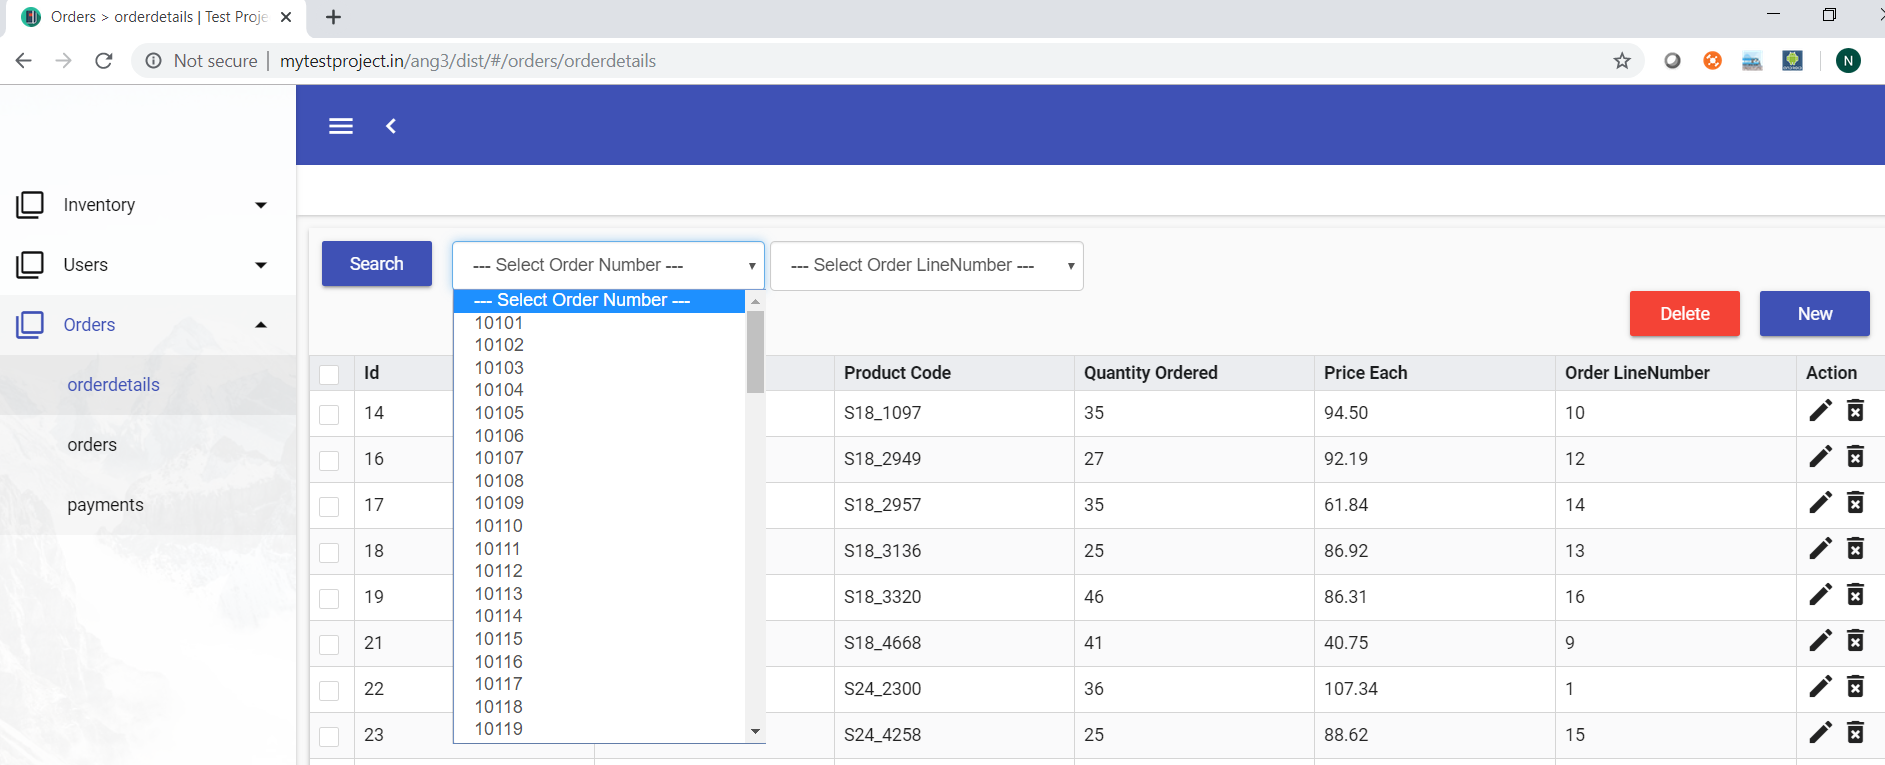
Task: Click trash icon for row 22
Action: pos(1855,687)
